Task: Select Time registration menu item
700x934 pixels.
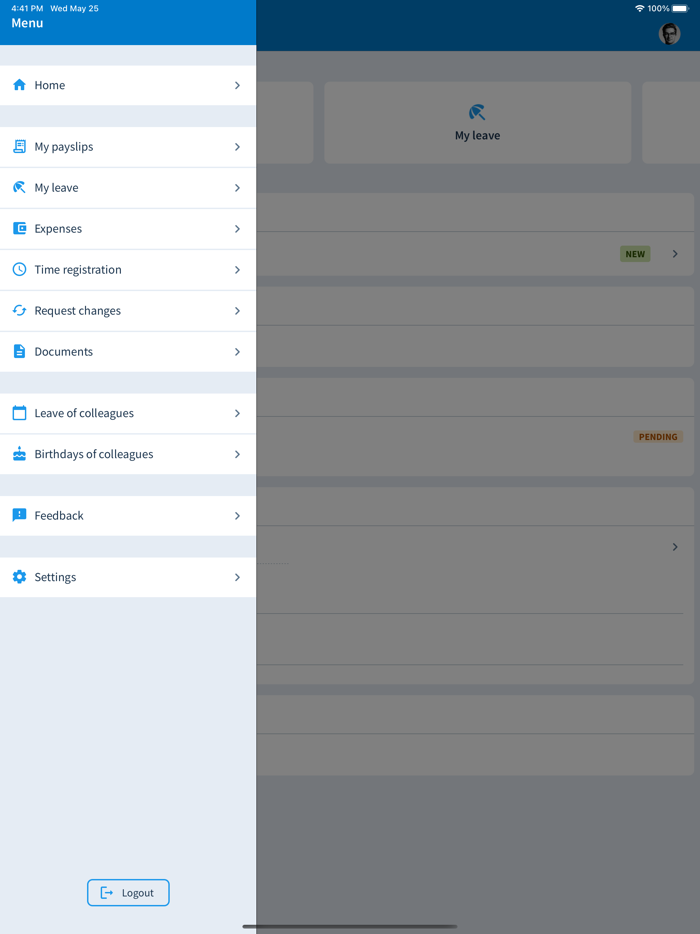Action: click(x=128, y=270)
